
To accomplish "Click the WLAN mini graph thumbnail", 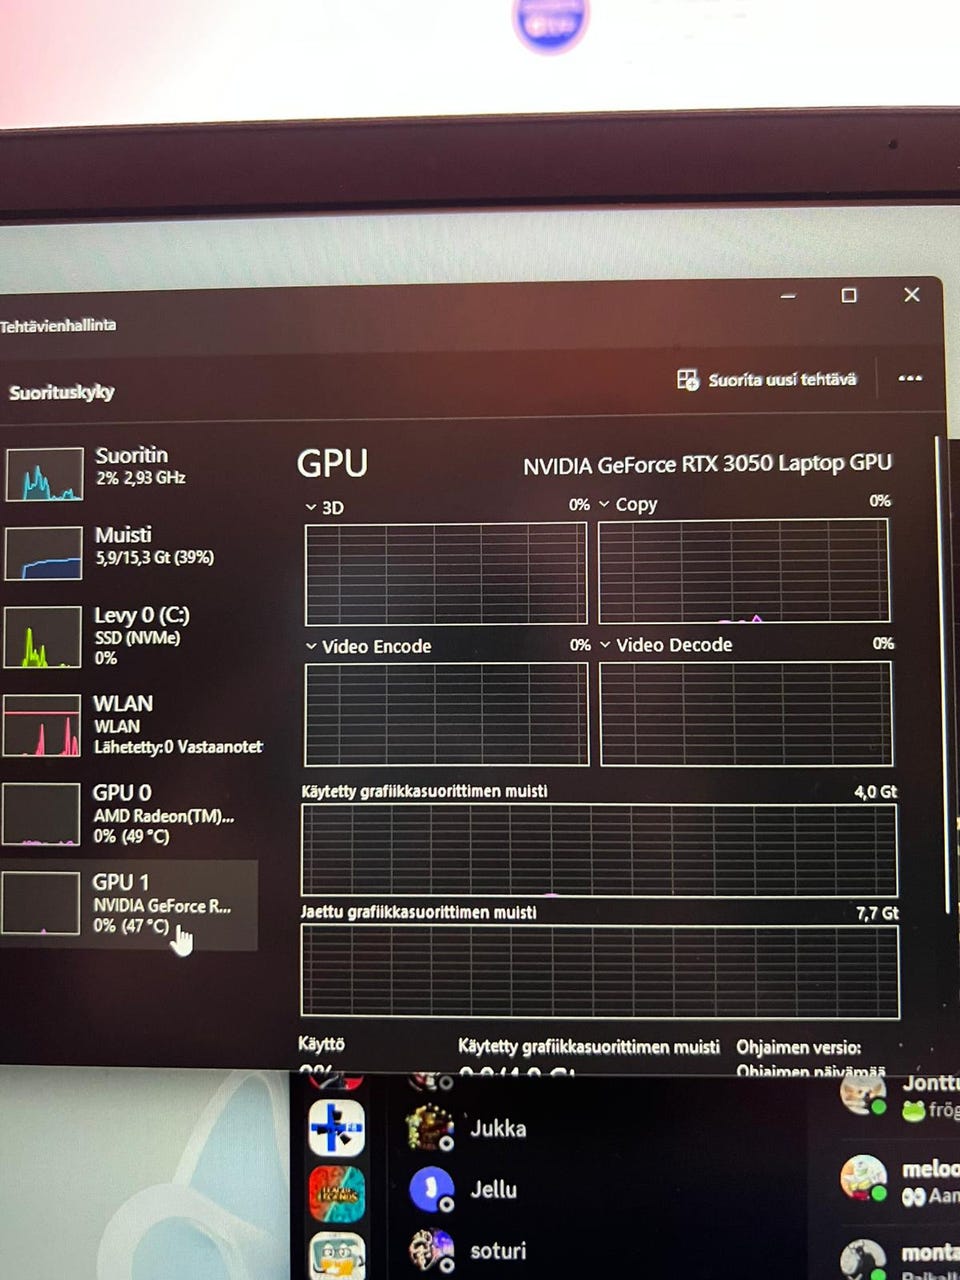I will (x=41, y=726).
